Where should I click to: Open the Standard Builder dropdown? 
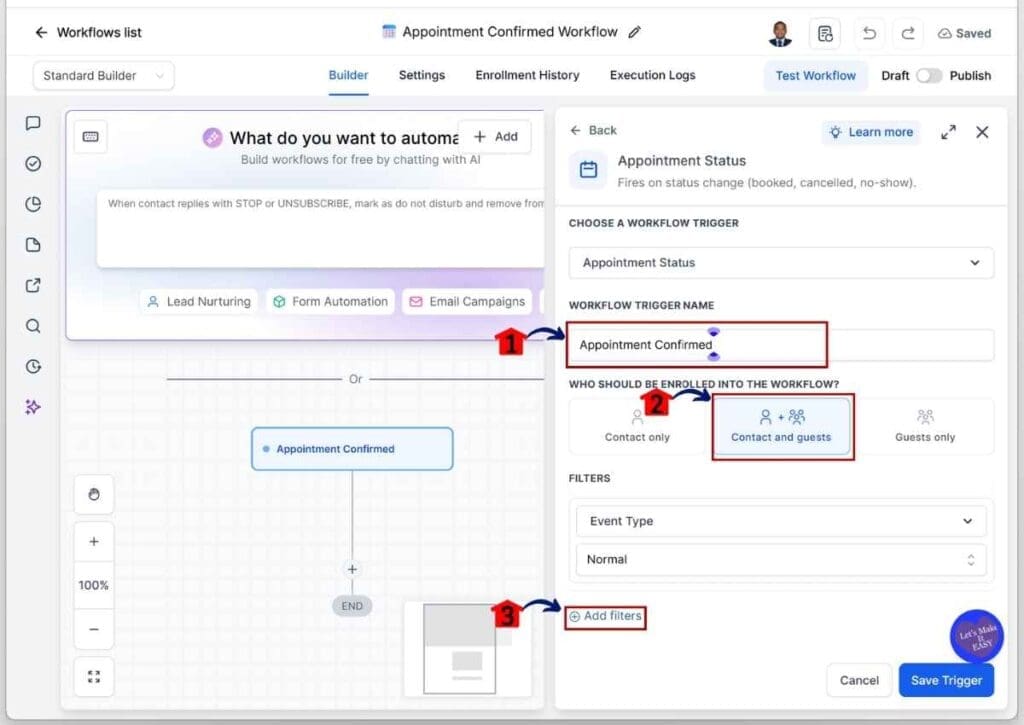click(103, 76)
